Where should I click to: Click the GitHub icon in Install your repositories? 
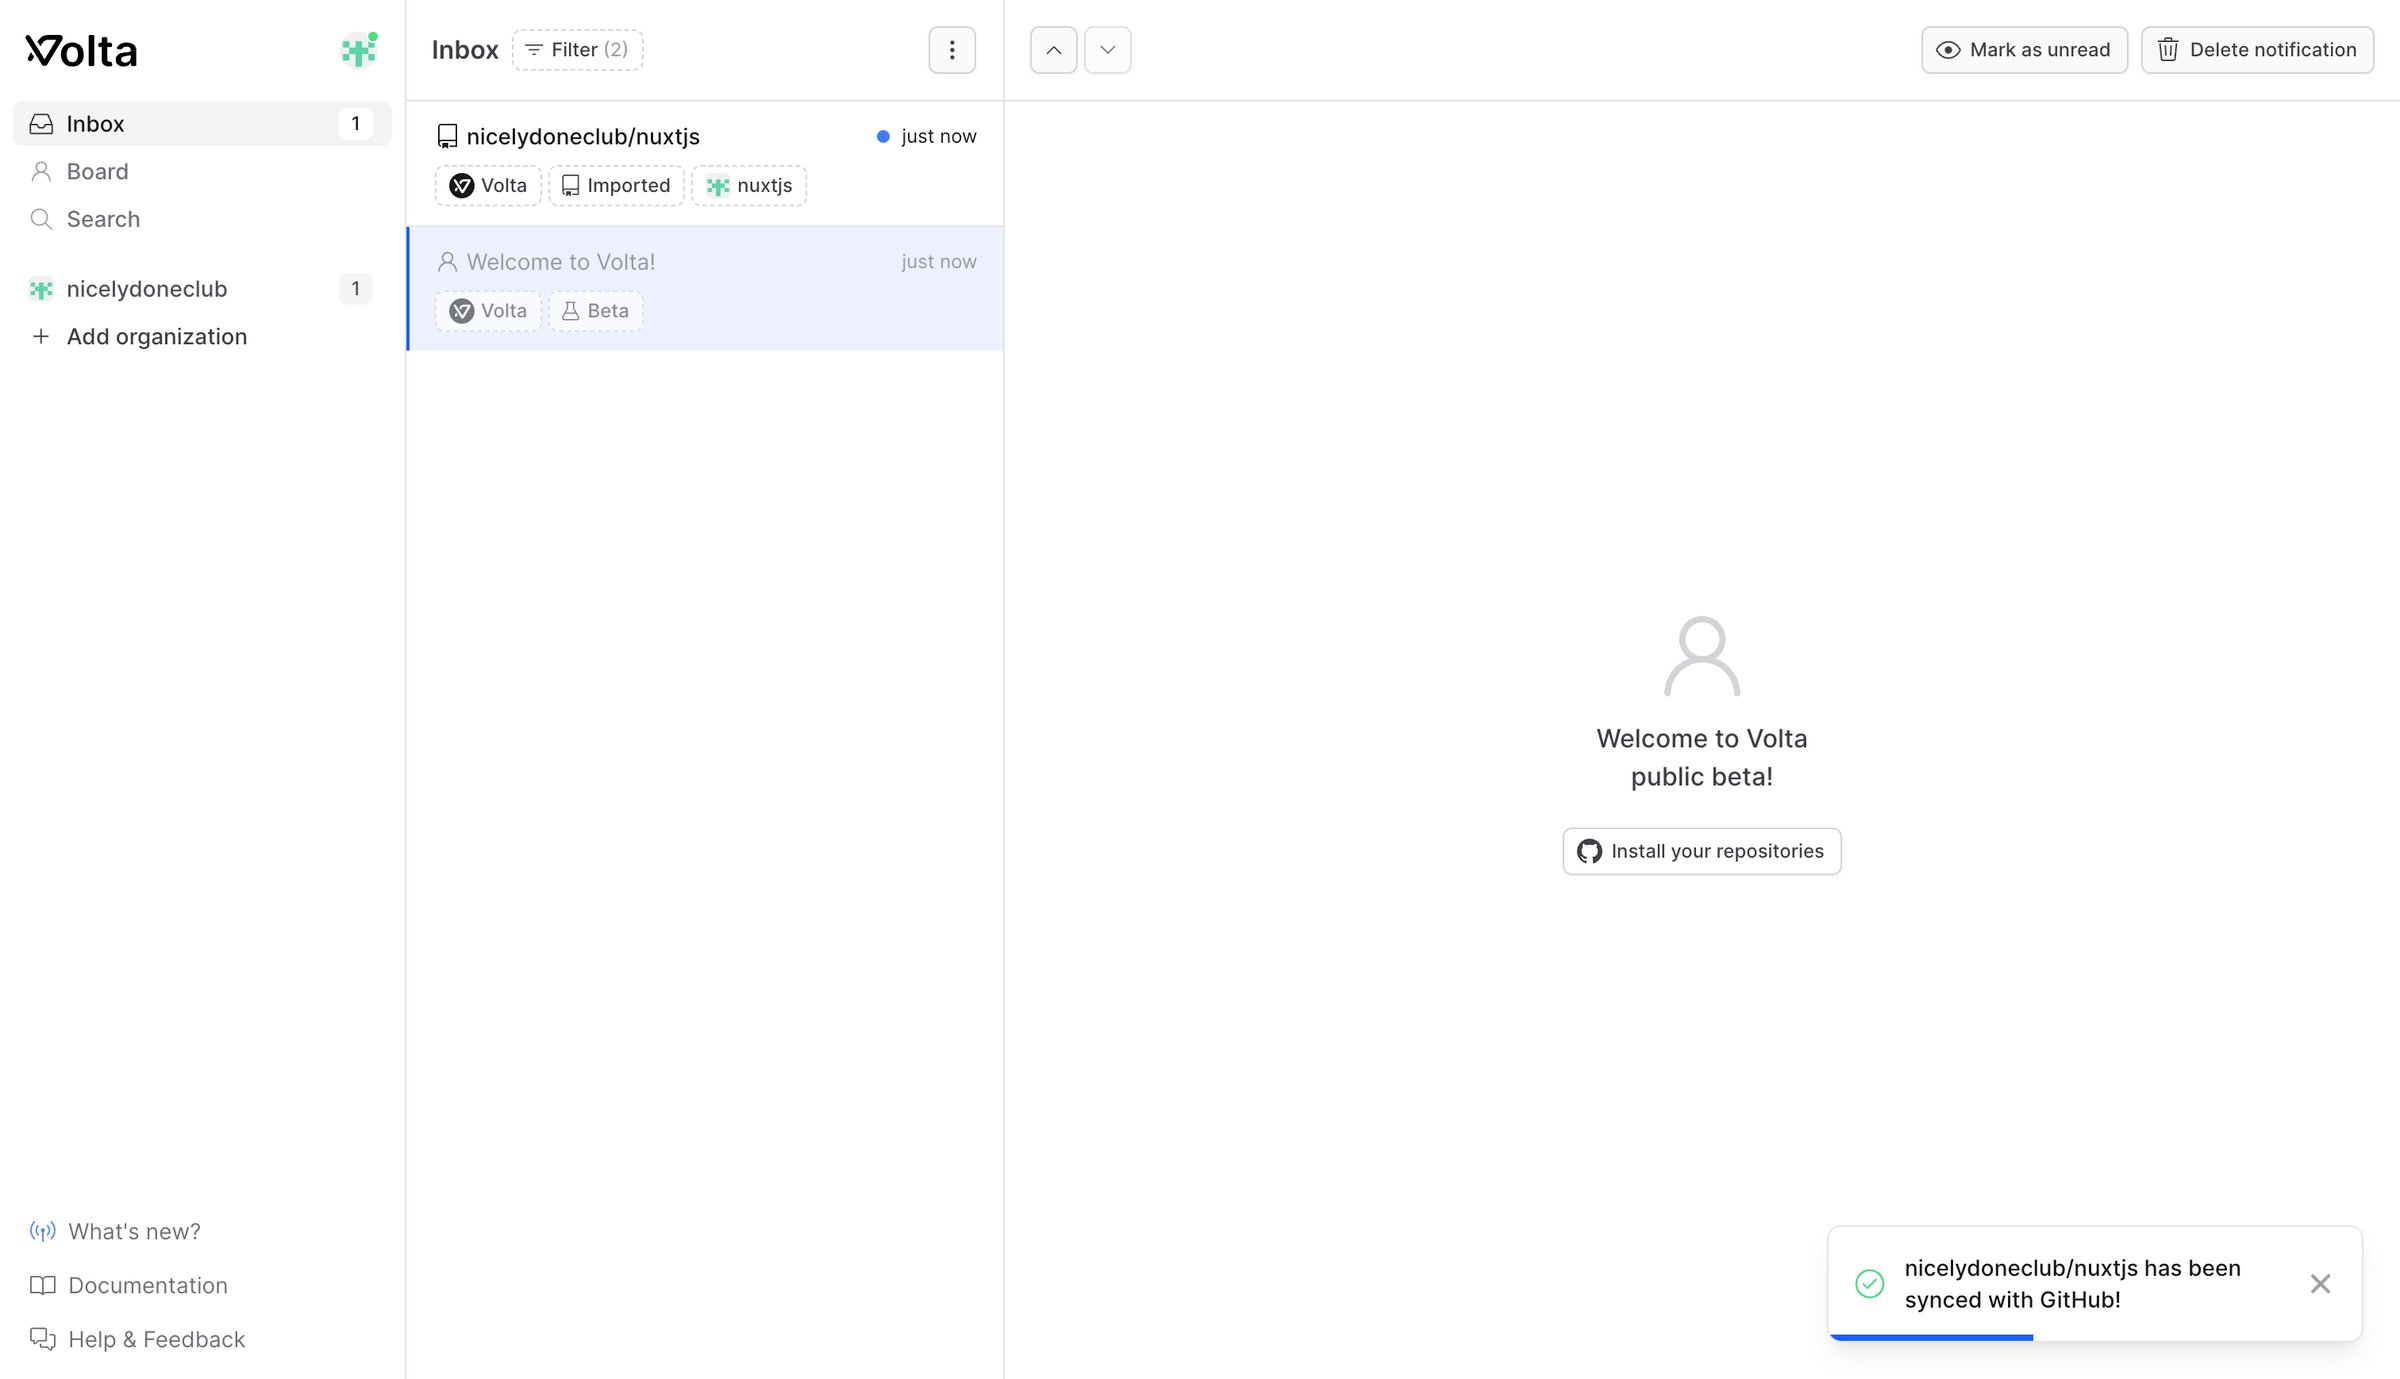(1589, 852)
